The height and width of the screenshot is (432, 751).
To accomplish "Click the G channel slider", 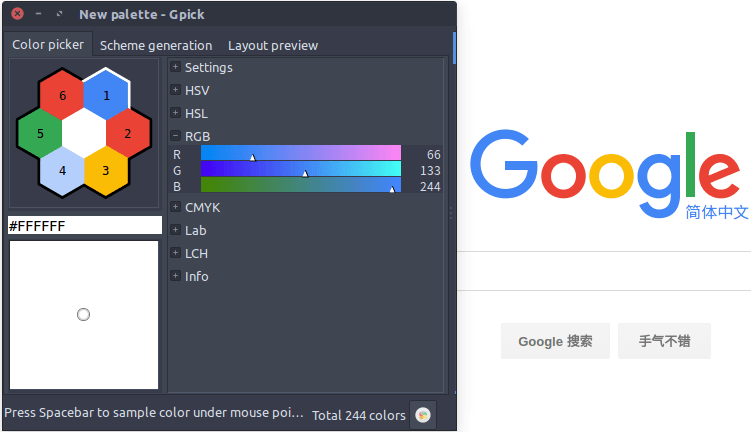I will 301,169.
